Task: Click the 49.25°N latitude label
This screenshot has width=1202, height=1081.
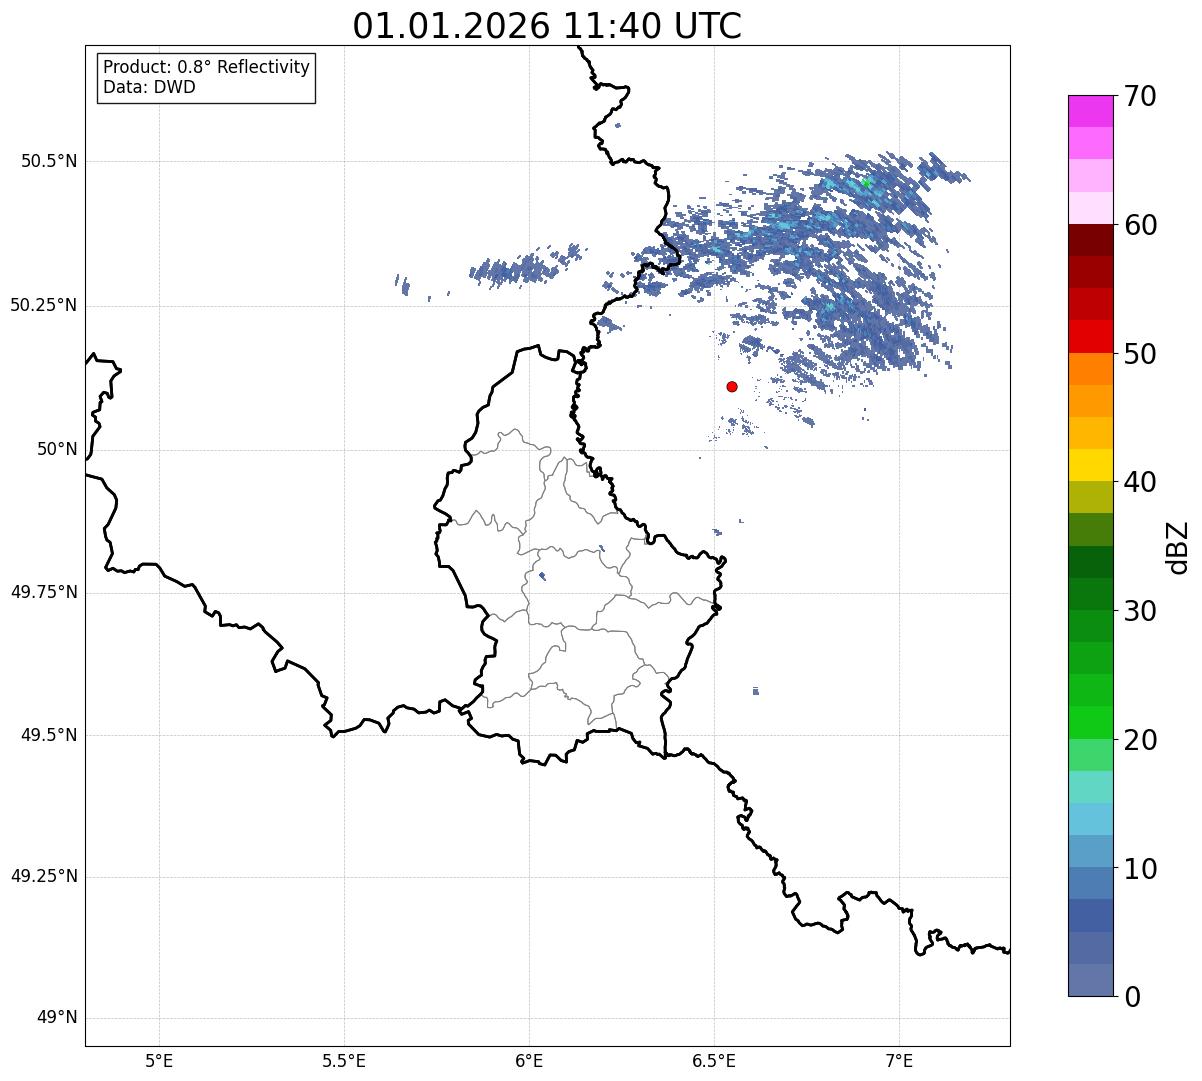Action: tap(44, 877)
